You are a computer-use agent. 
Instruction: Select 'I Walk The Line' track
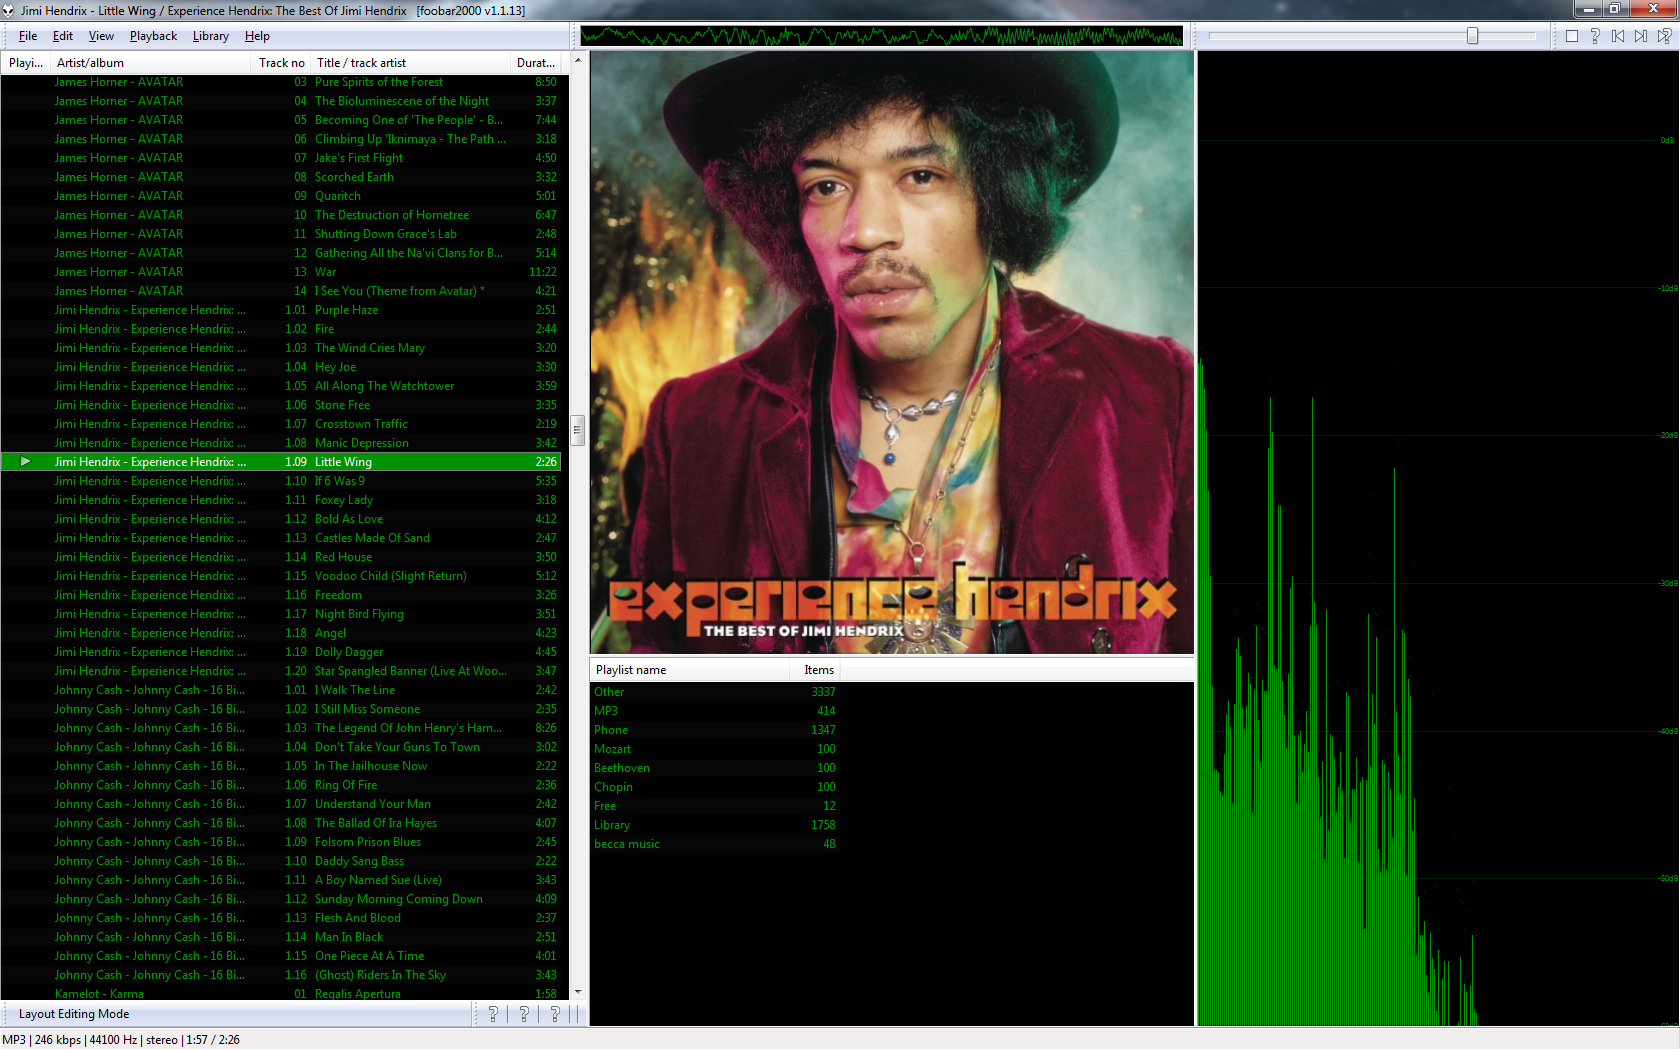click(x=281, y=690)
